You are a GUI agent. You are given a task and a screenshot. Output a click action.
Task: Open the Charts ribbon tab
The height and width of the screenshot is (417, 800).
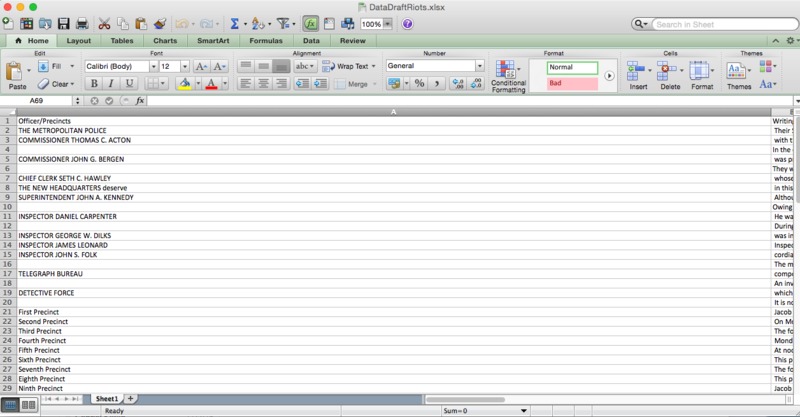pos(165,41)
